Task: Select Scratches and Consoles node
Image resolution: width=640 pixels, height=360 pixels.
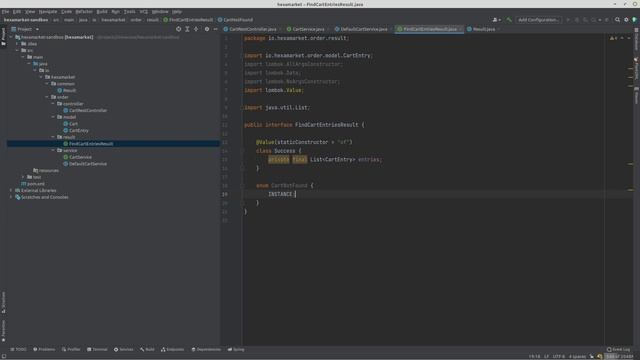Action: click(x=42, y=197)
